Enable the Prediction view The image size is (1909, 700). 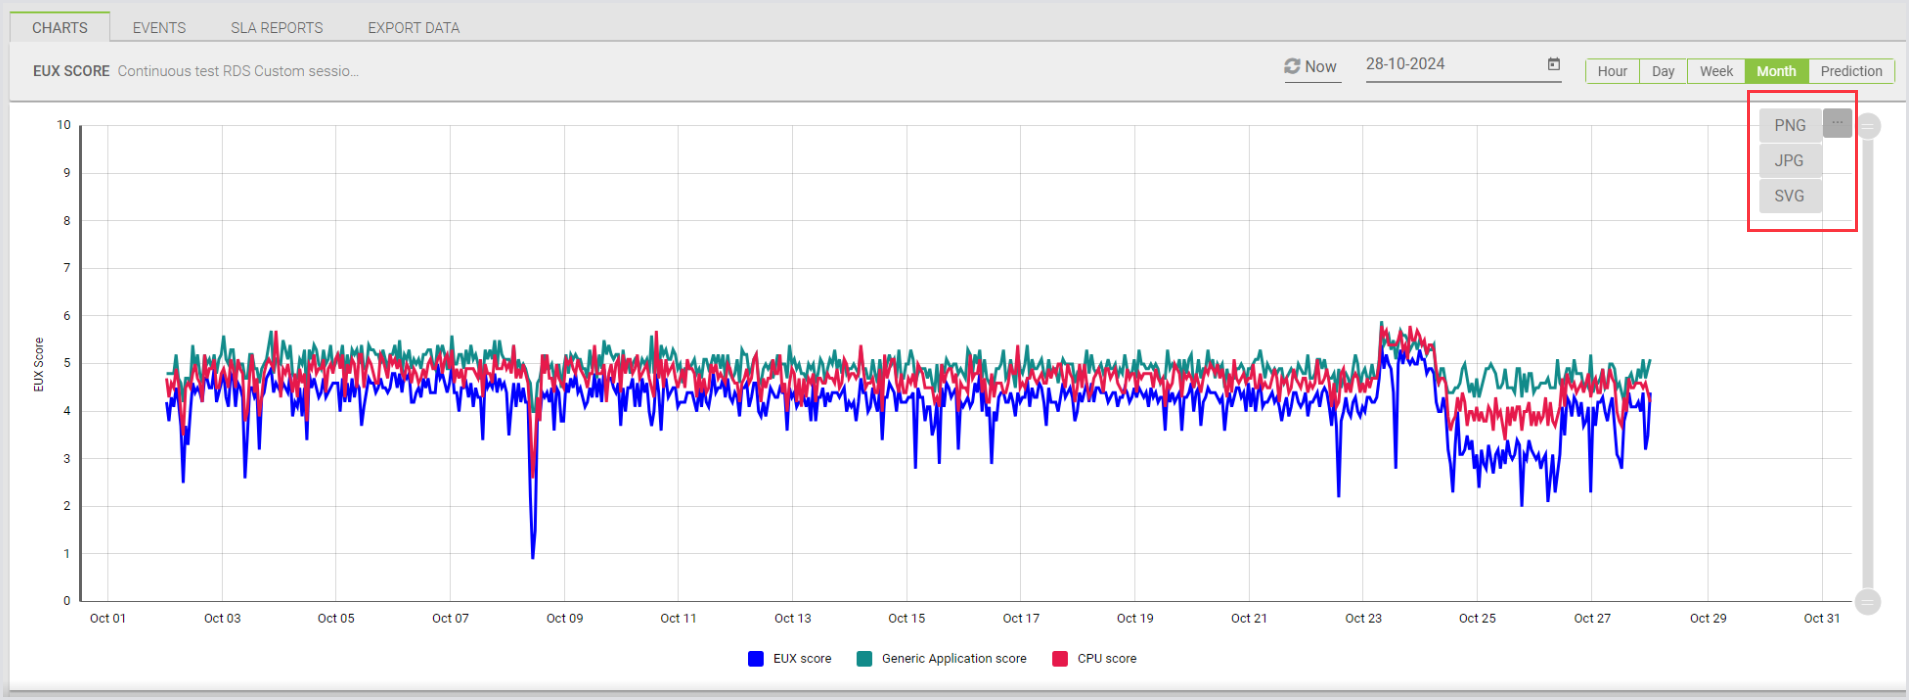1851,71
